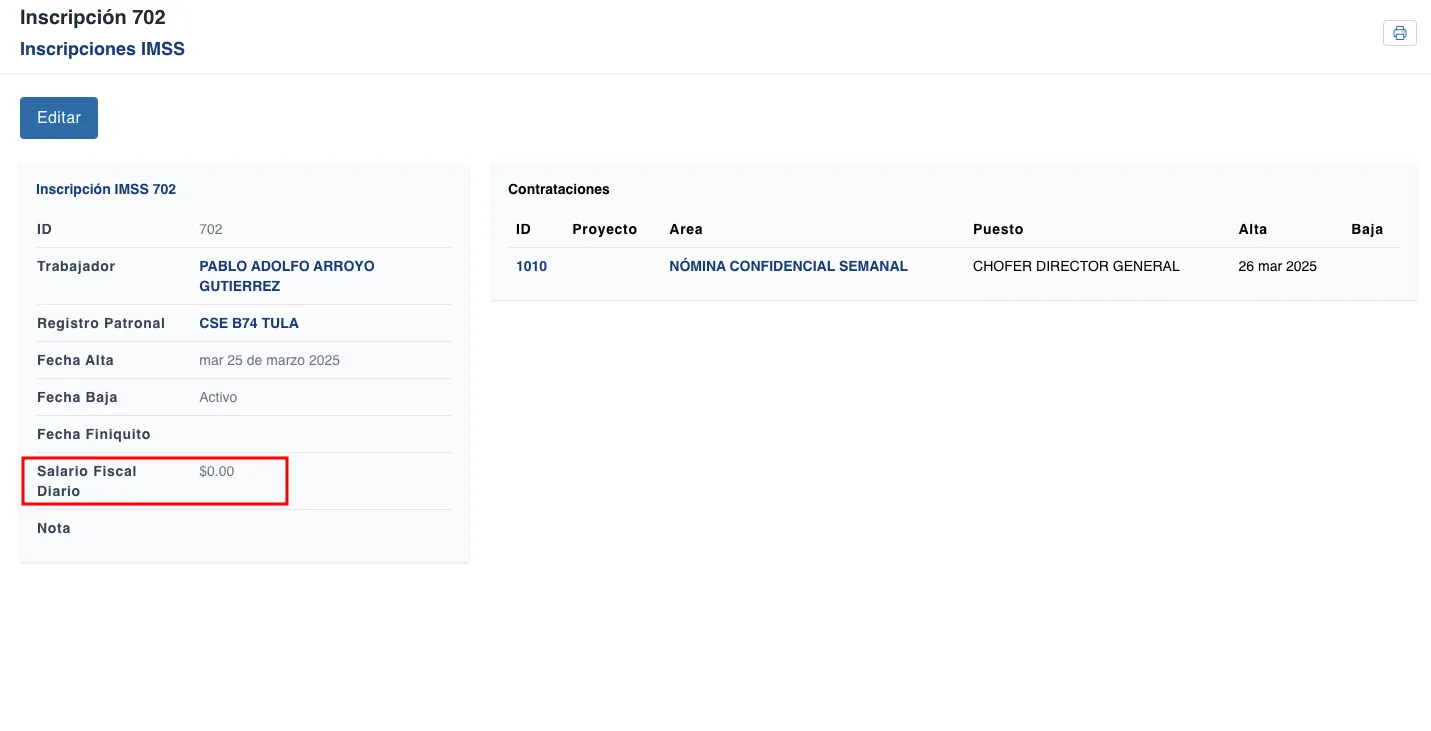Open the Inscripciones IMSS breadcrumb link

[x=102, y=49]
